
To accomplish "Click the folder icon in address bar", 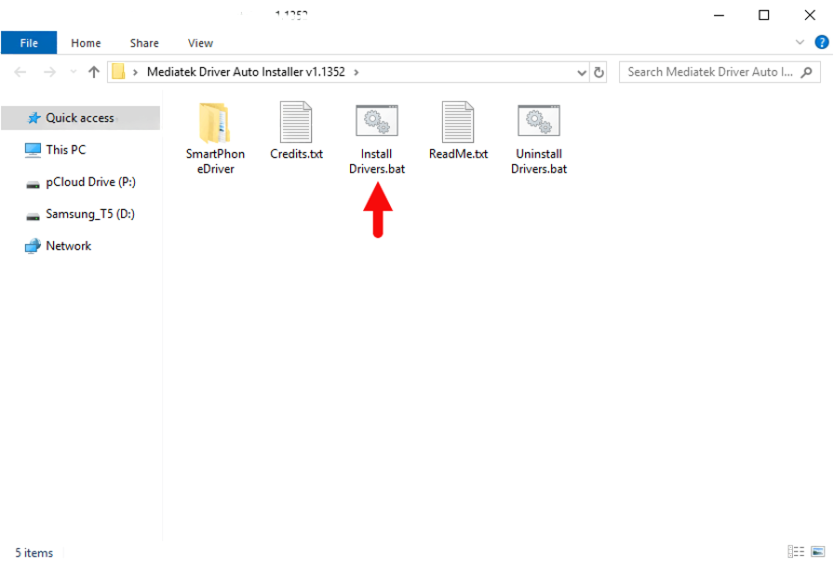I will 118,72.
